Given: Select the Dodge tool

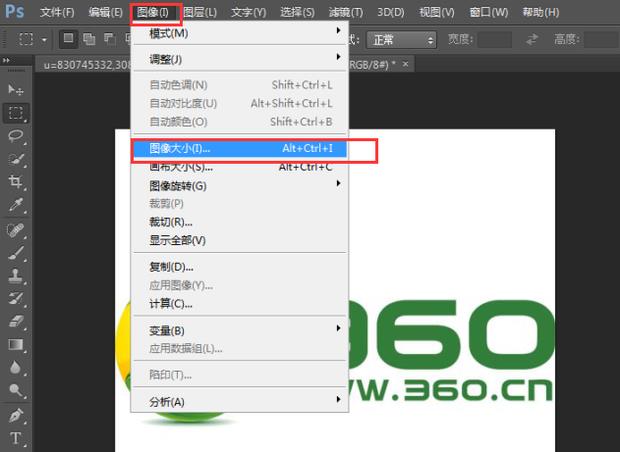Looking at the screenshot, I should pyautogui.click(x=16, y=390).
